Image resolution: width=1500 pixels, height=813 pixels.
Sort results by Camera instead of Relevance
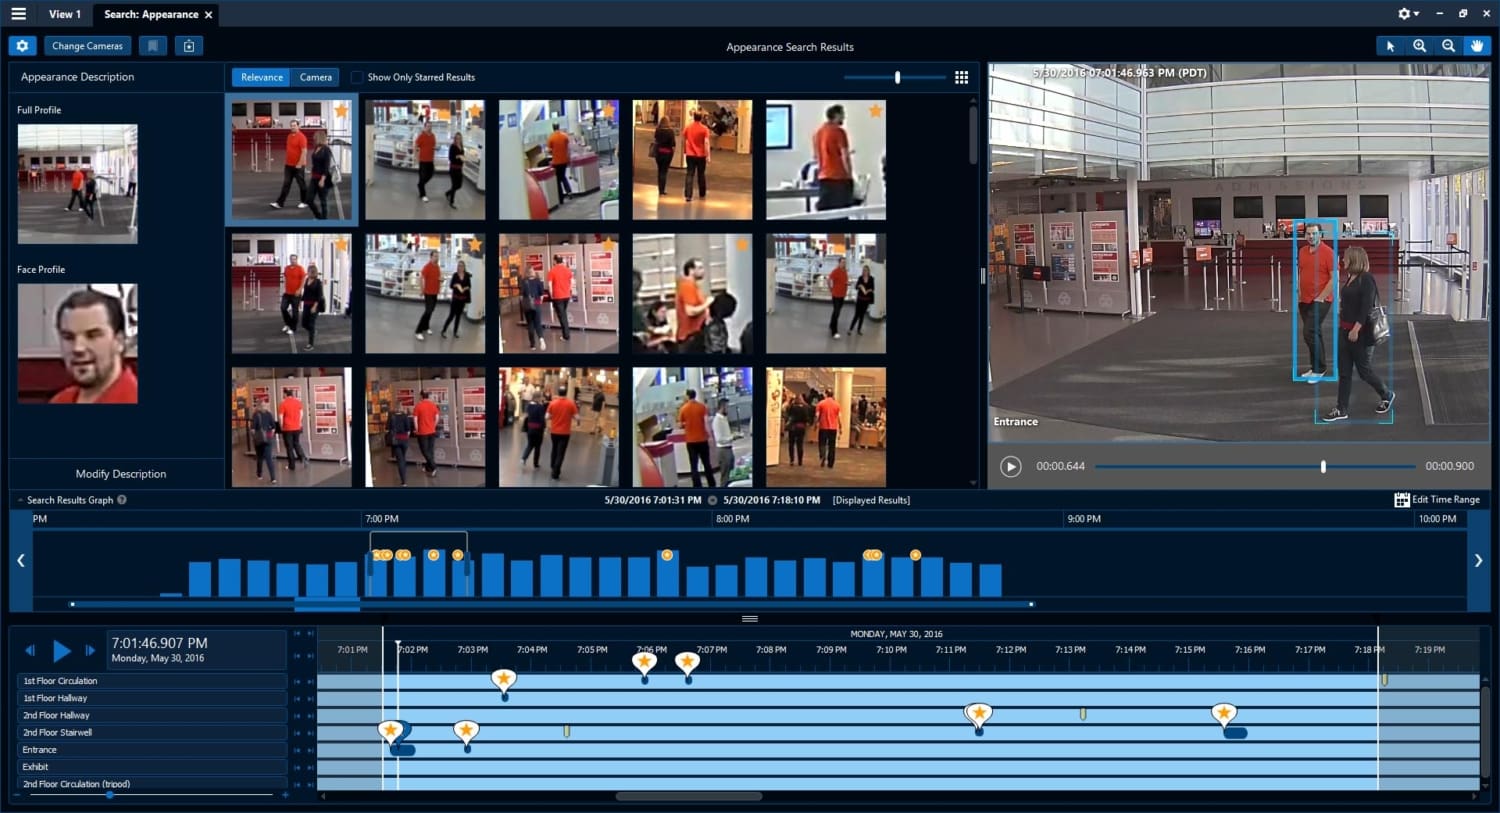point(315,77)
